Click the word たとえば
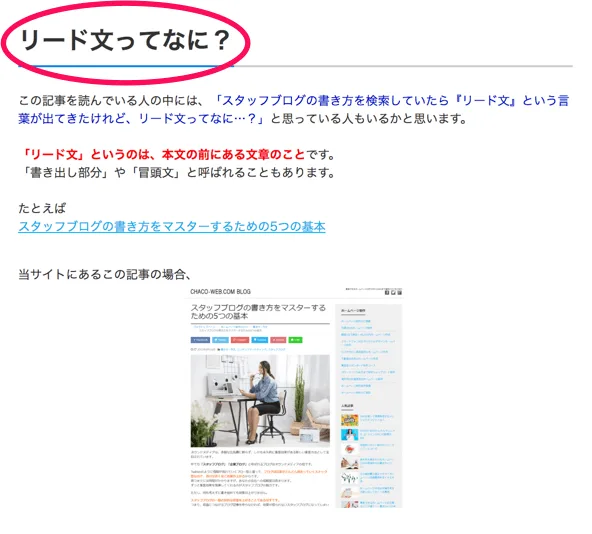 (x=42, y=208)
